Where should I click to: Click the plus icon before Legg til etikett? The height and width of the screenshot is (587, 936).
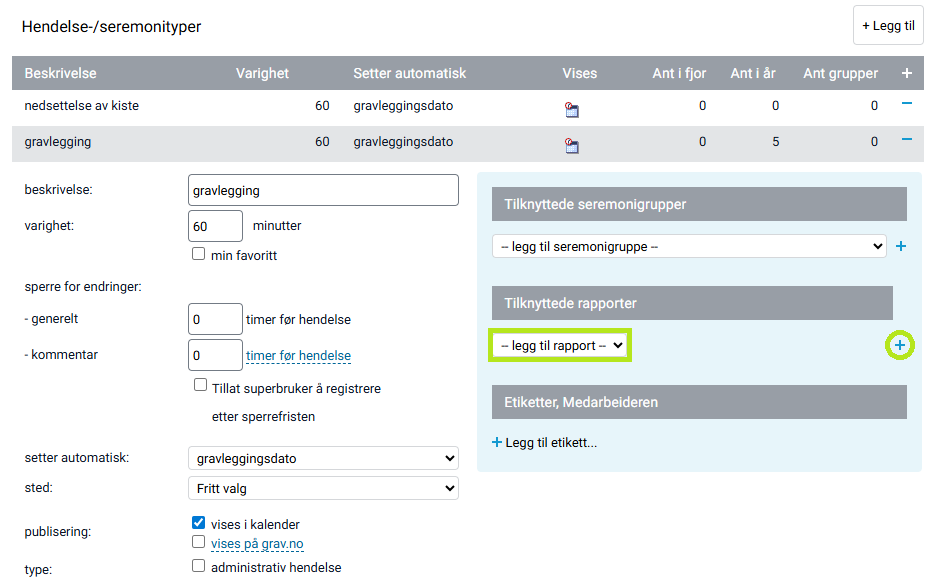496,441
